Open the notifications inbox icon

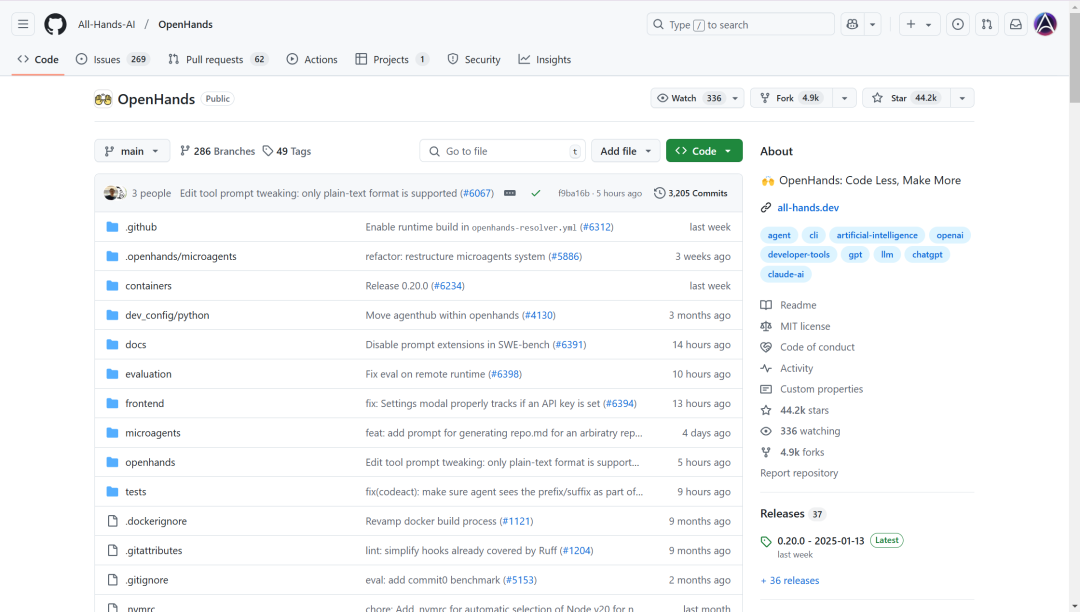pyautogui.click(x=1015, y=24)
